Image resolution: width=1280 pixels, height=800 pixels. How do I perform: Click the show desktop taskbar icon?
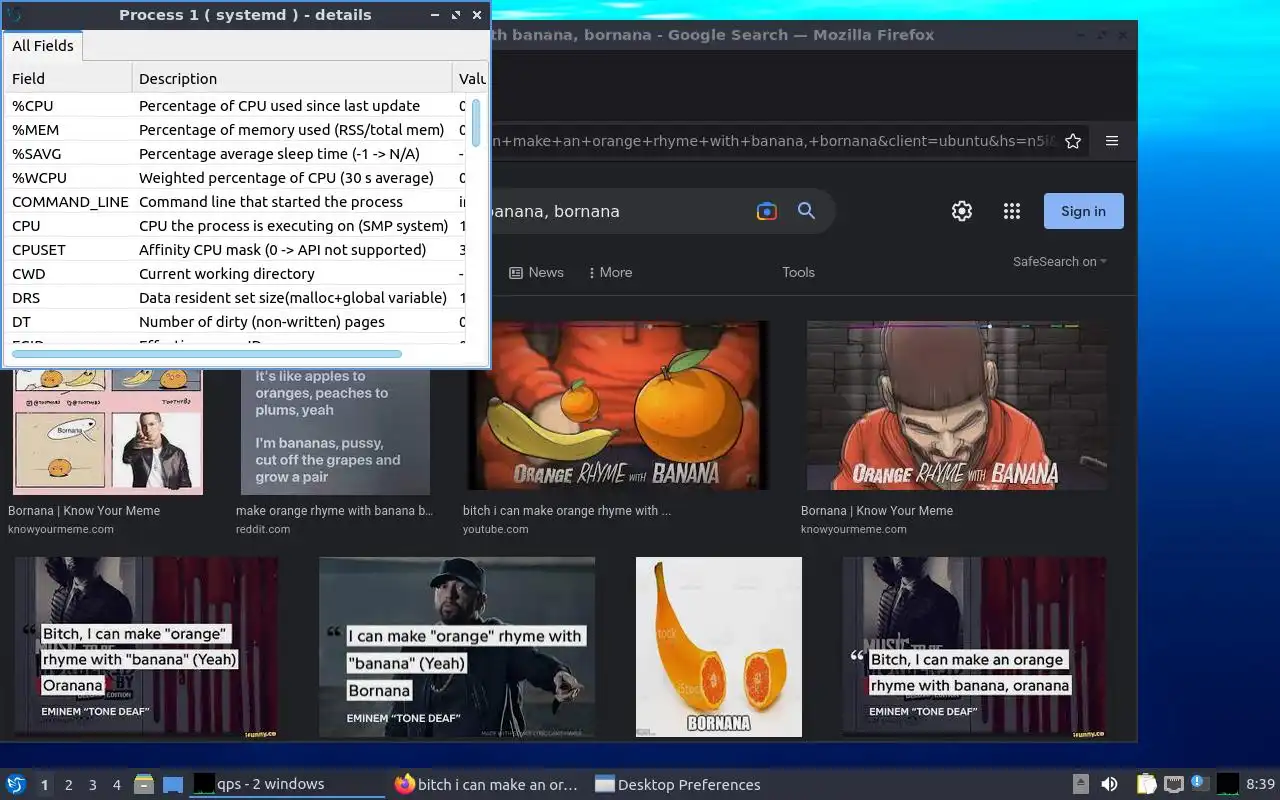point(173,785)
